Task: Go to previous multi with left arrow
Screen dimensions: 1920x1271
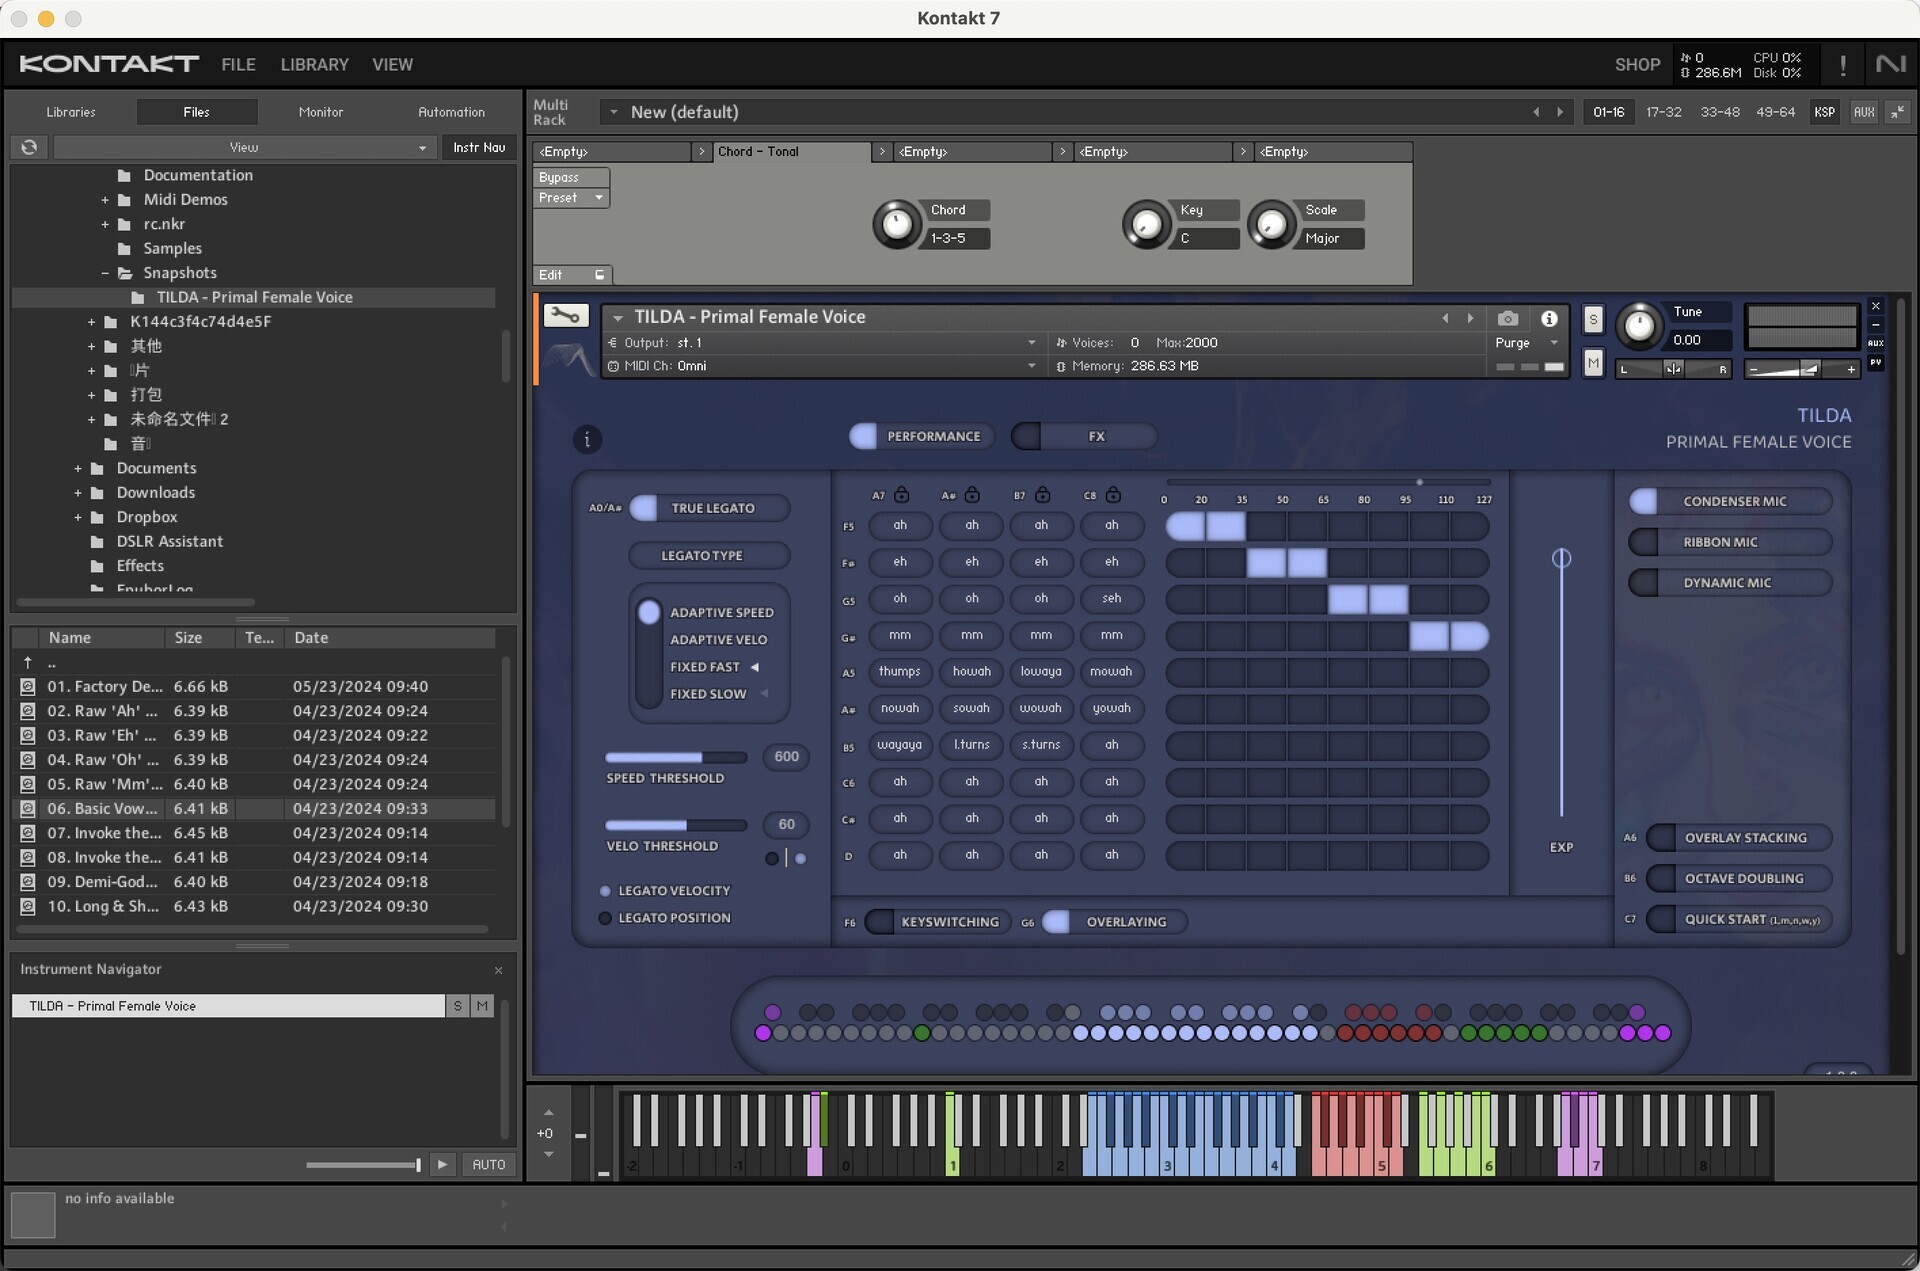Action: click(x=1536, y=112)
